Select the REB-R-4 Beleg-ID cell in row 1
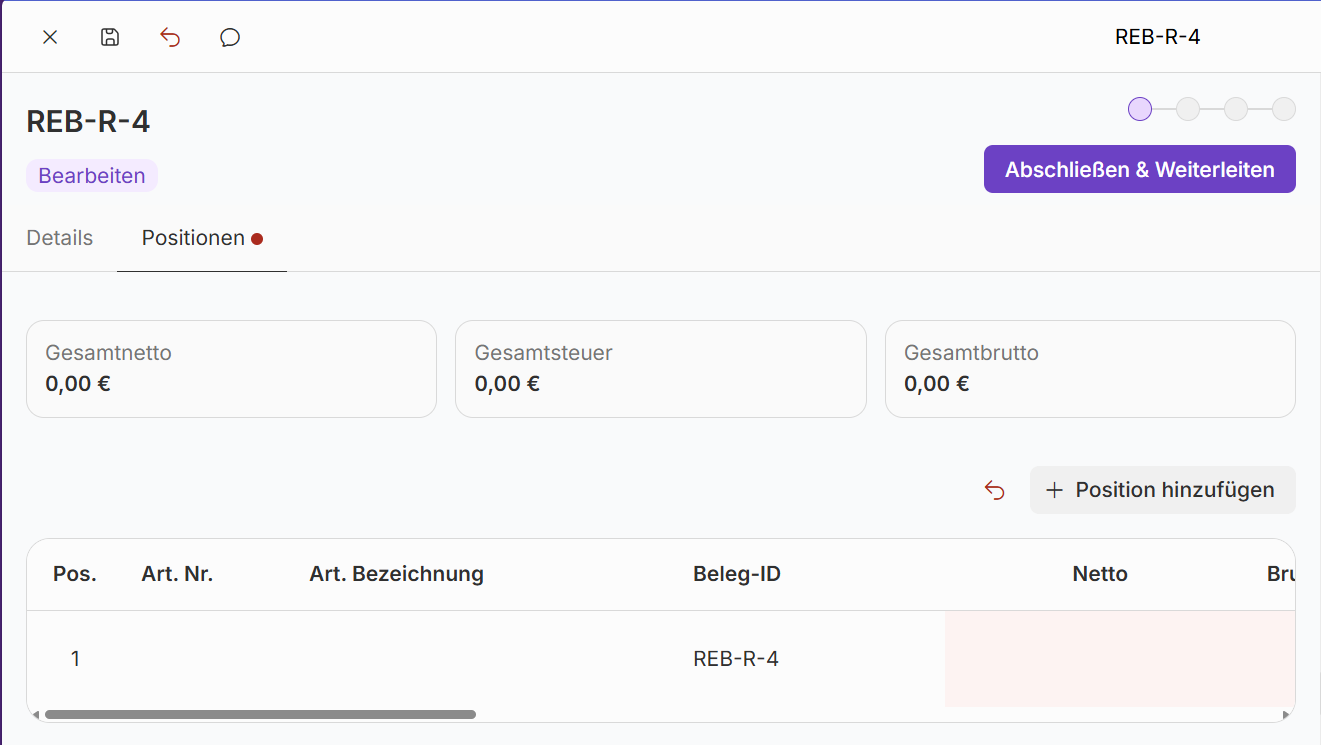 click(x=736, y=659)
